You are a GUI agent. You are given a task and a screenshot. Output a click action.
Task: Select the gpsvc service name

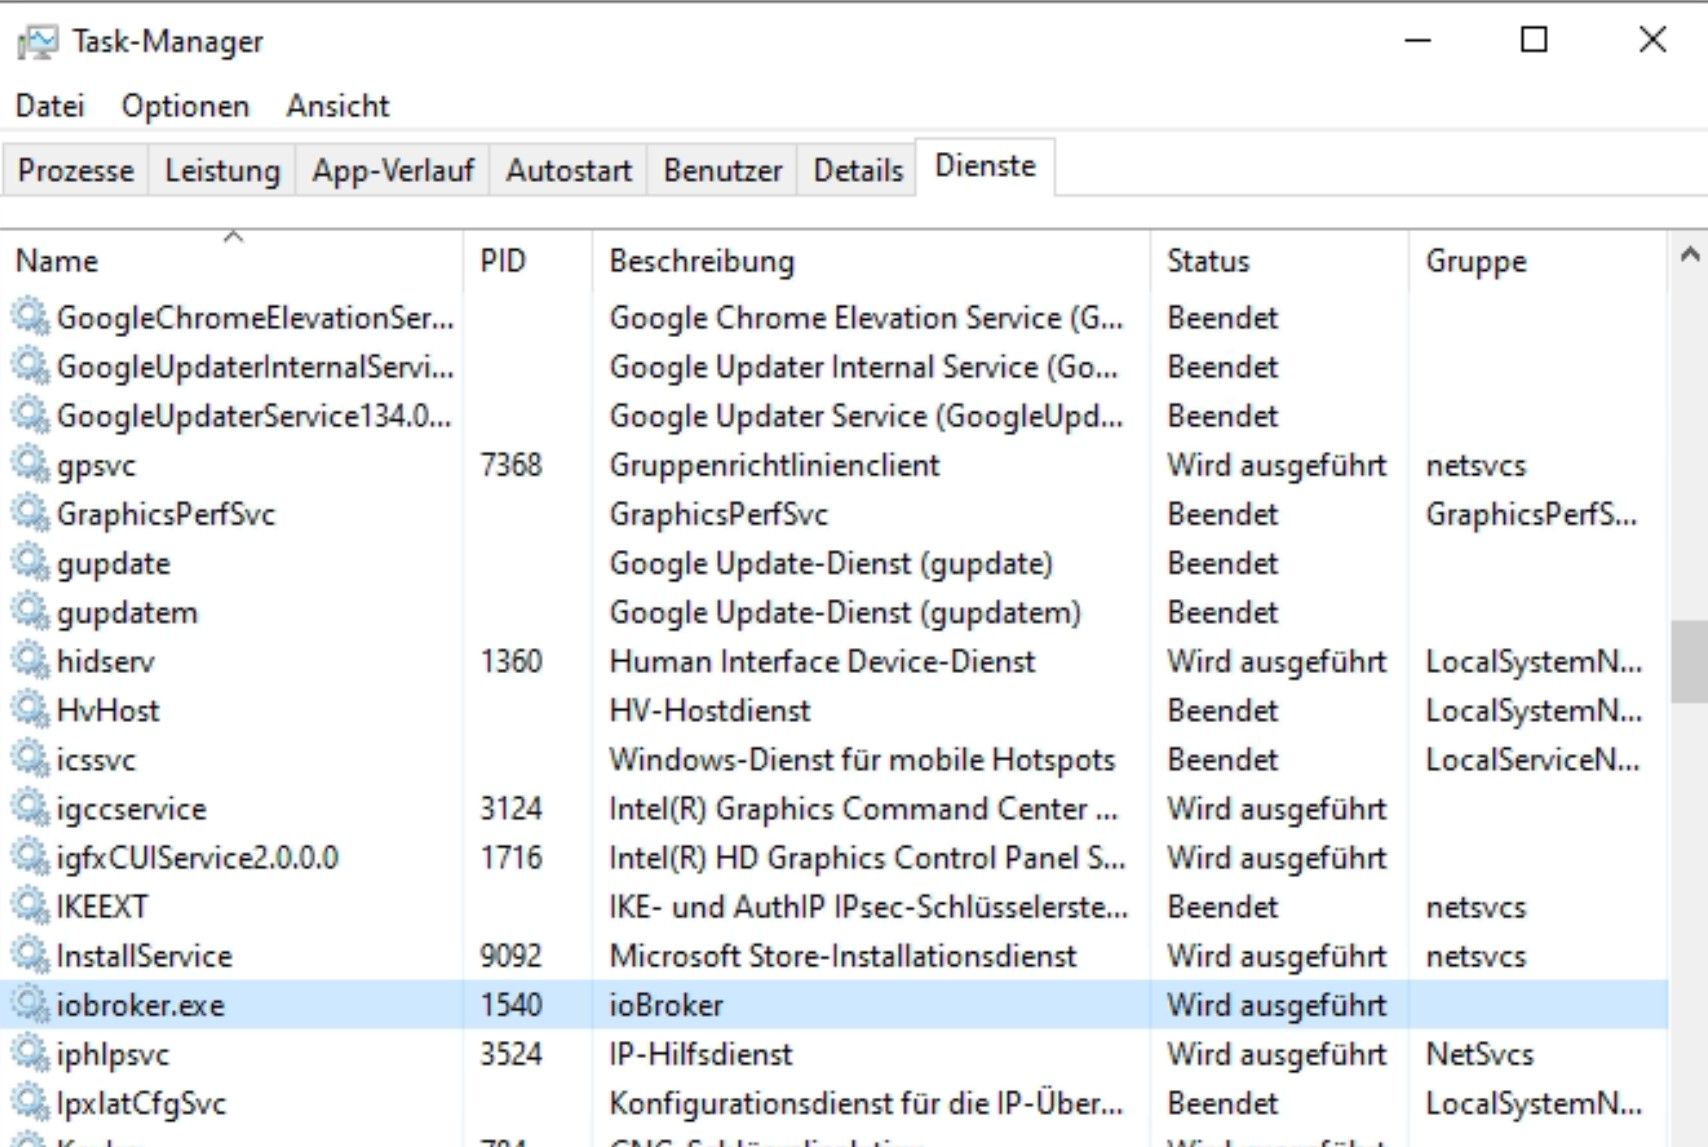click(x=96, y=466)
